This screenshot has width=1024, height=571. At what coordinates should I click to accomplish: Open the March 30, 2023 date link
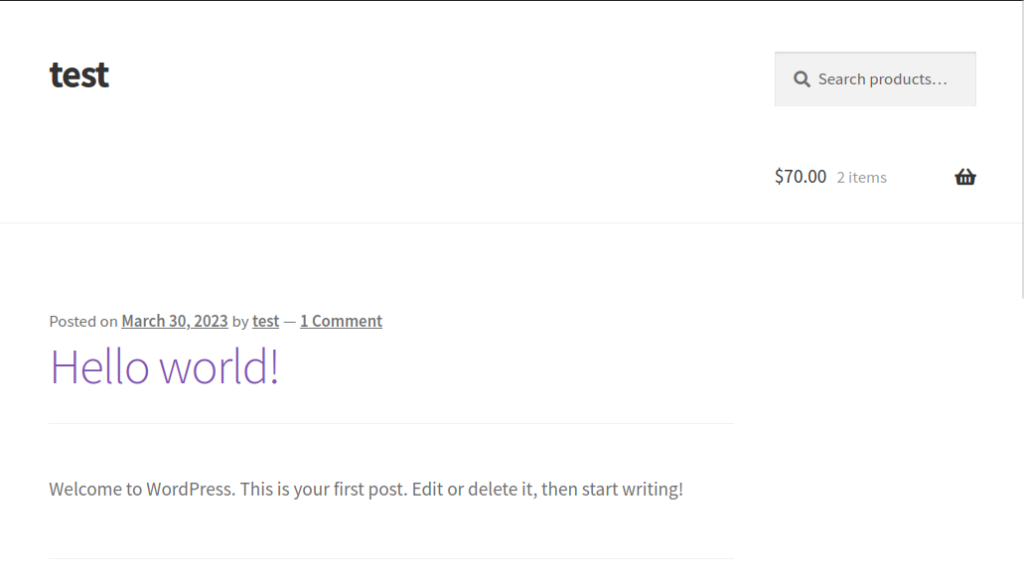[174, 321]
